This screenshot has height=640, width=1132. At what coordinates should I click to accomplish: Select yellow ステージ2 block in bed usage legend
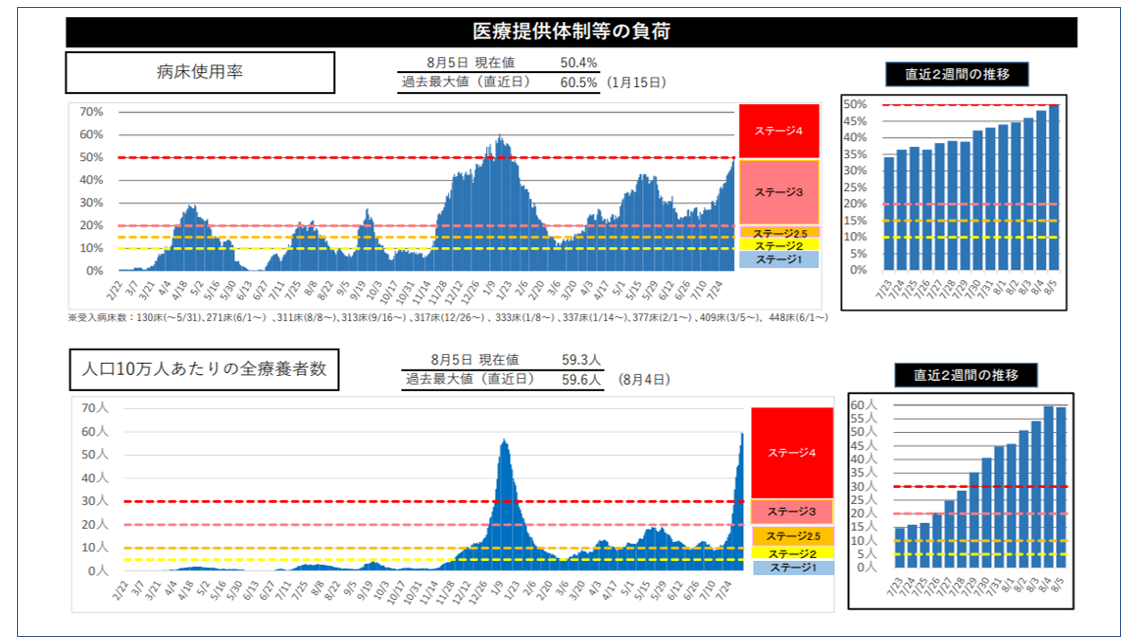(x=779, y=245)
